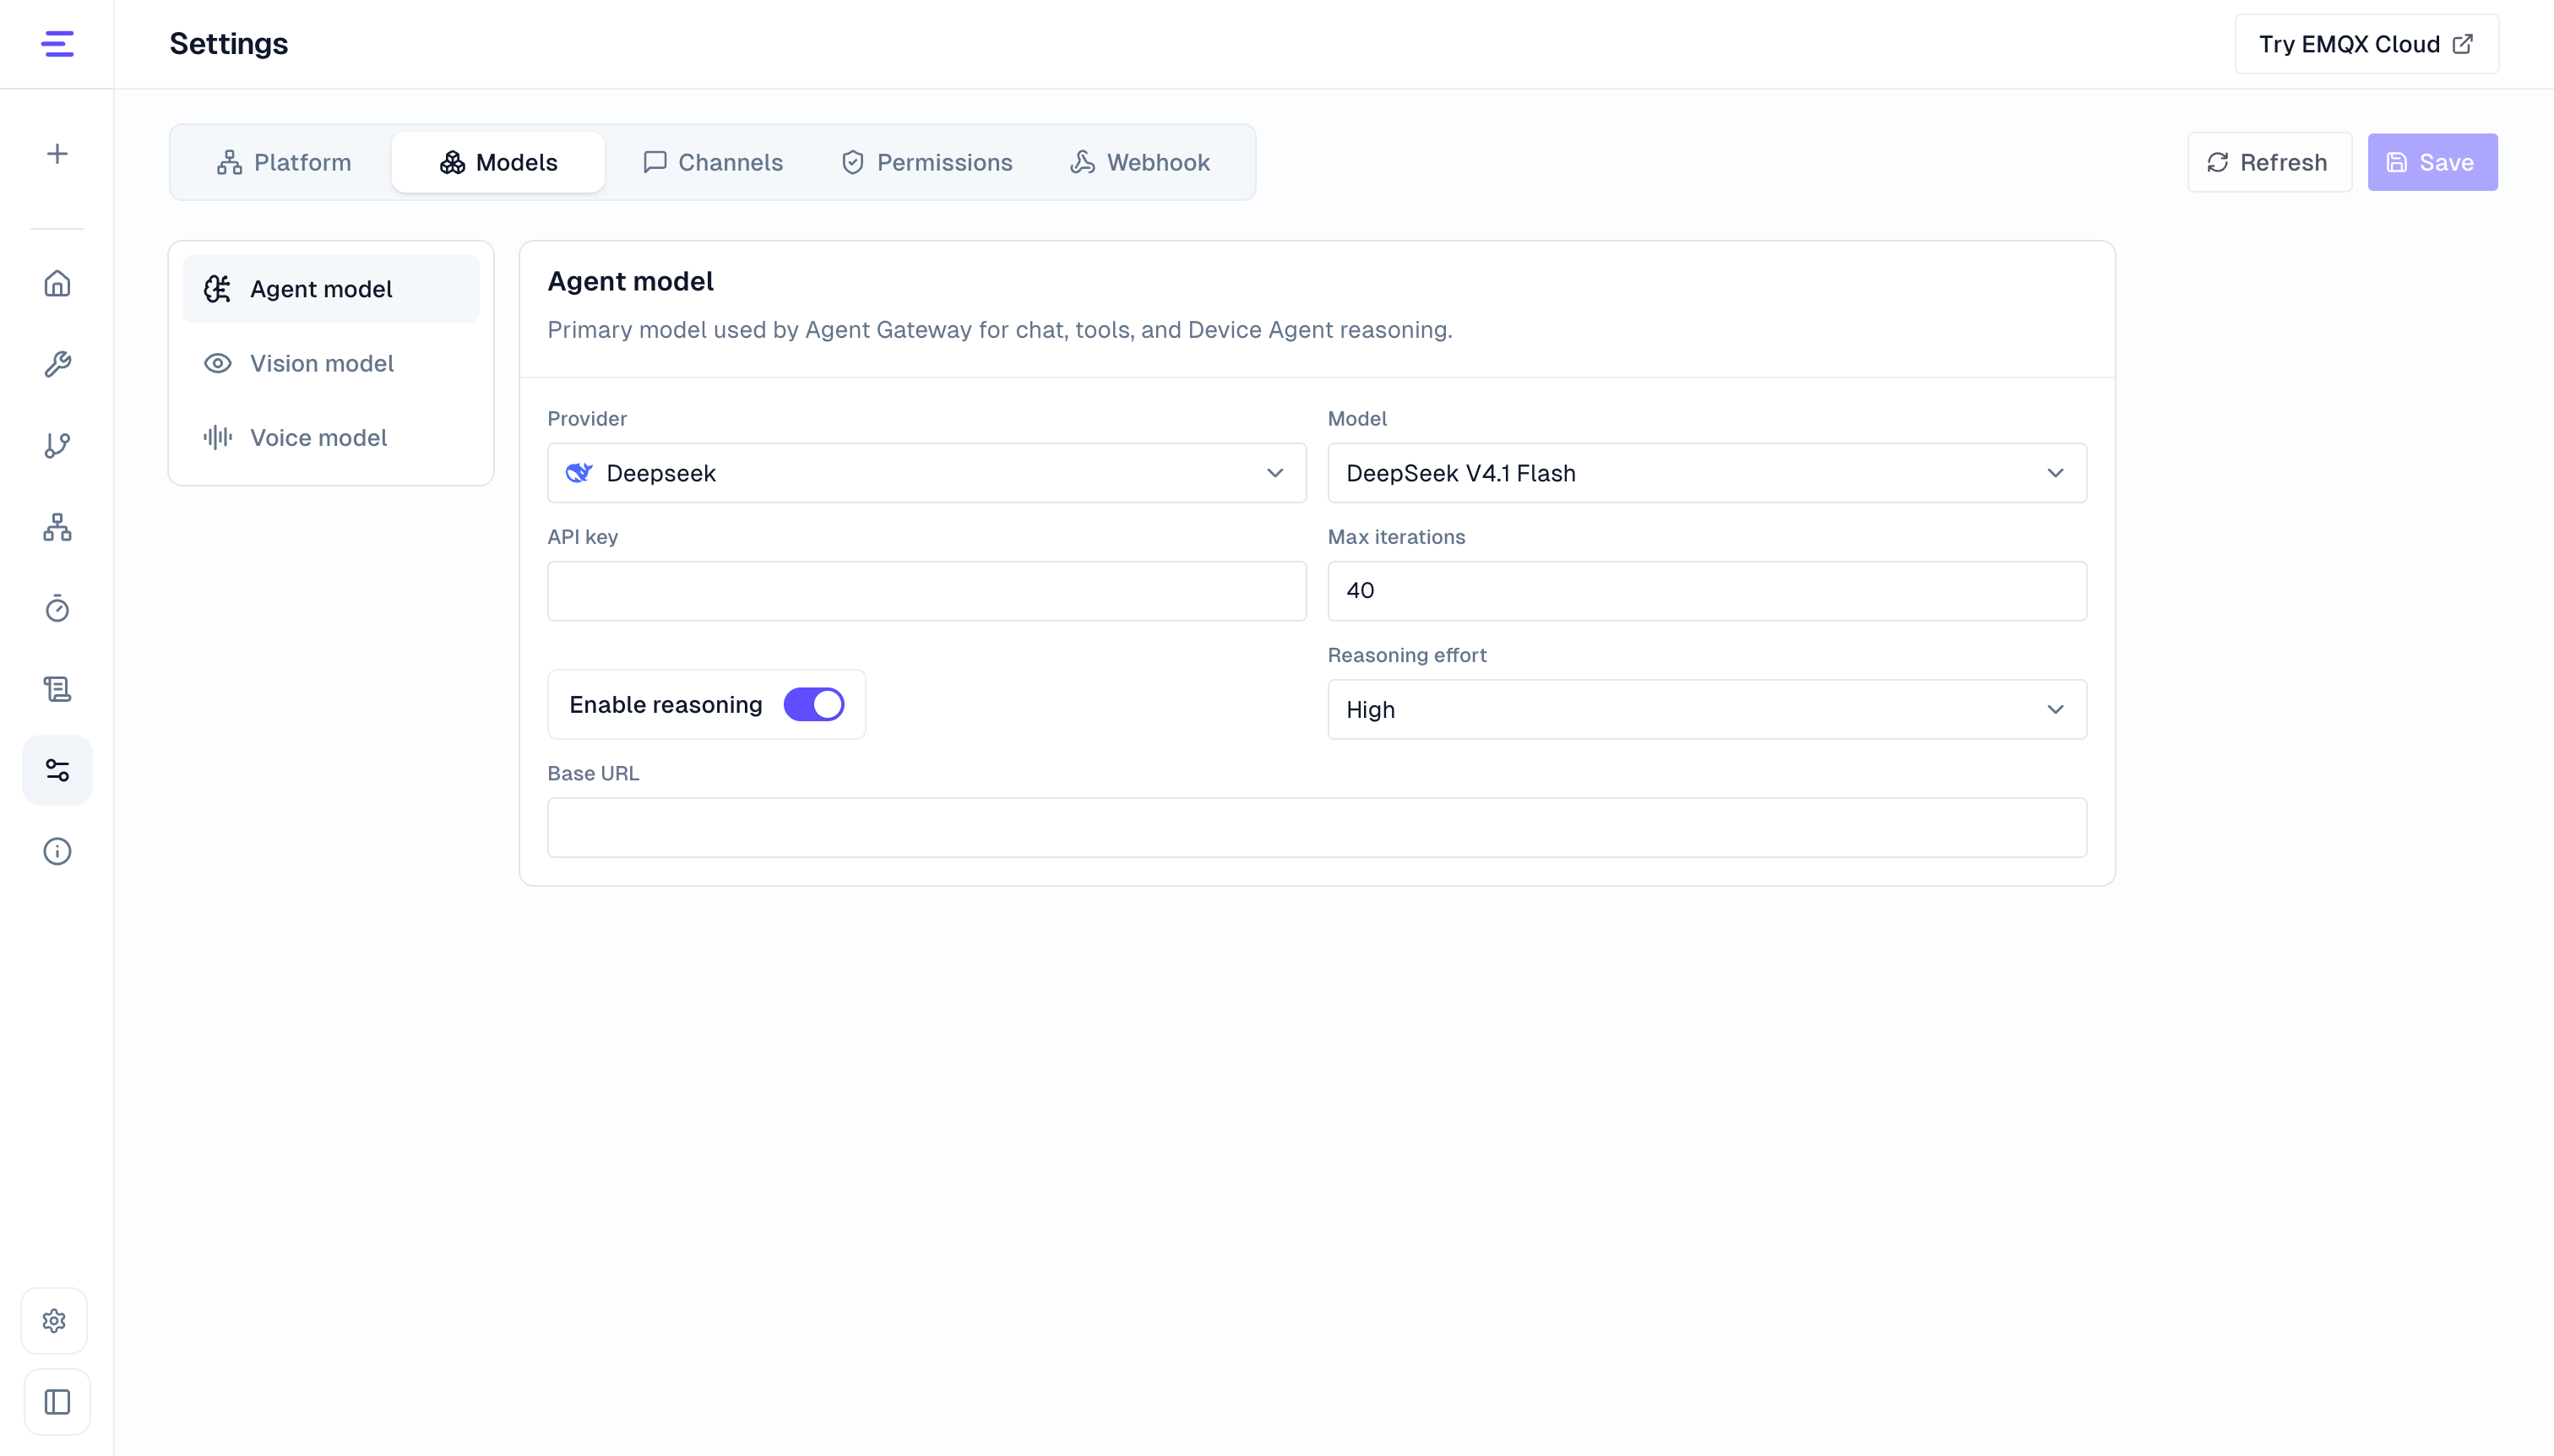Open the stopwatch timer sidebar icon
2554x1456 pixels.
point(57,608)
